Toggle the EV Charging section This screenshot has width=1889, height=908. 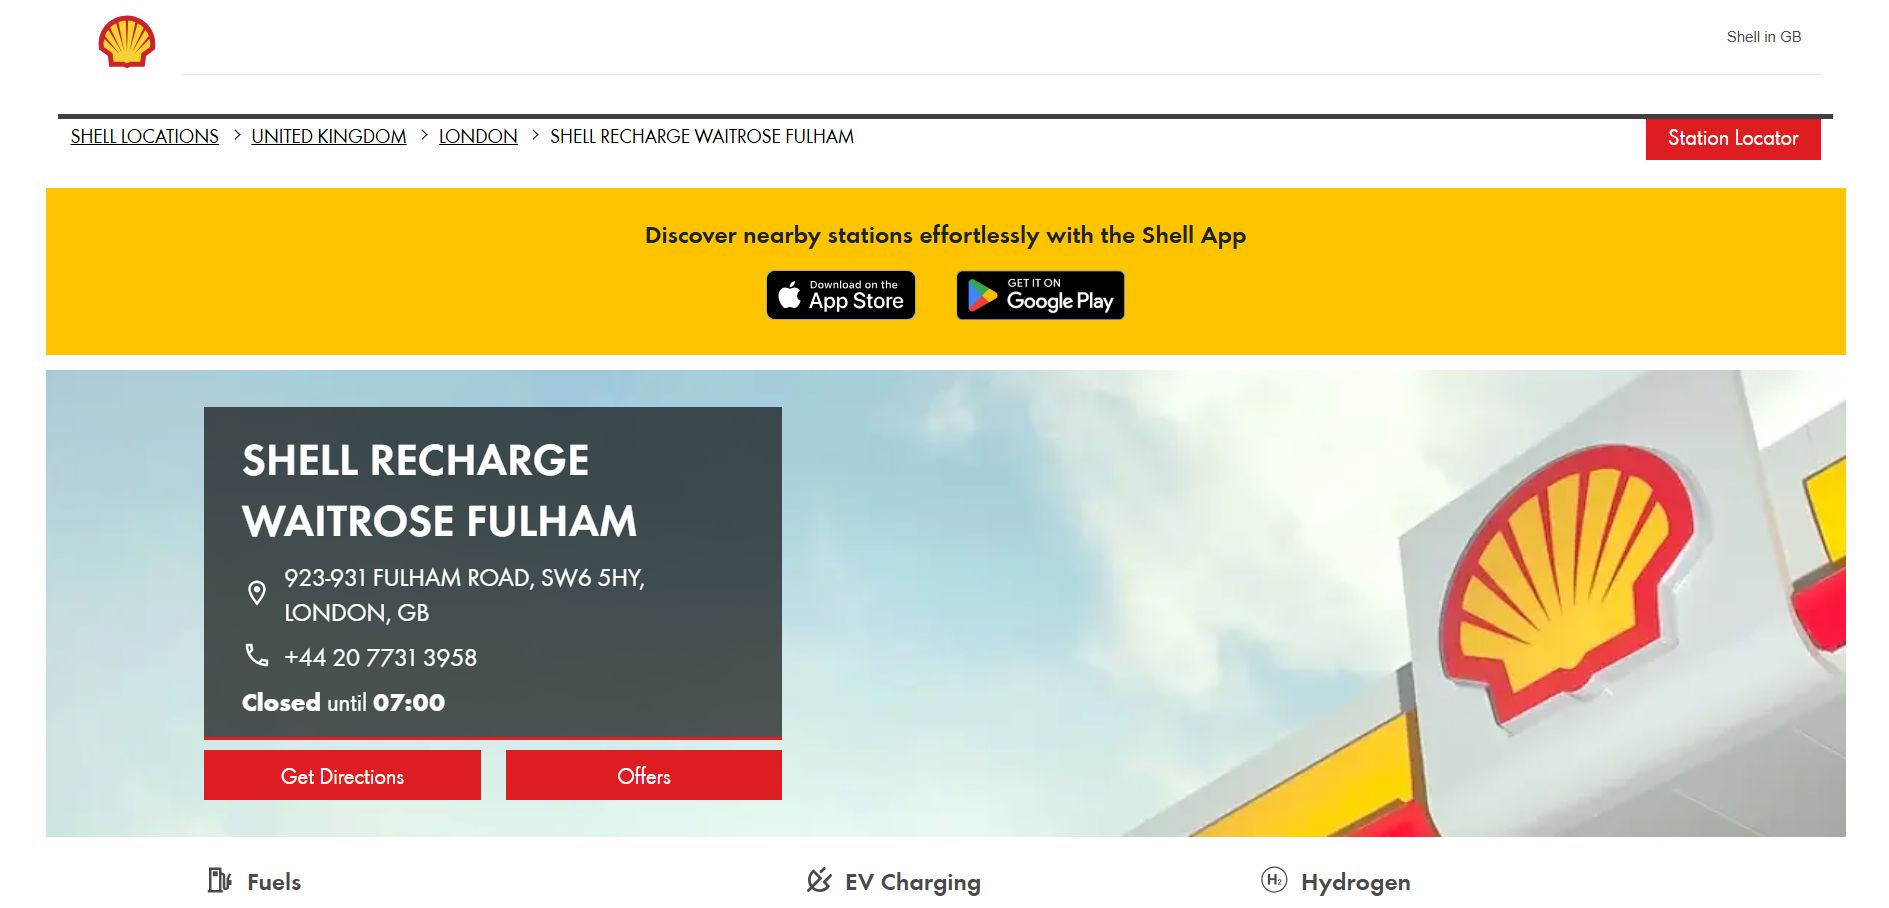911,881
